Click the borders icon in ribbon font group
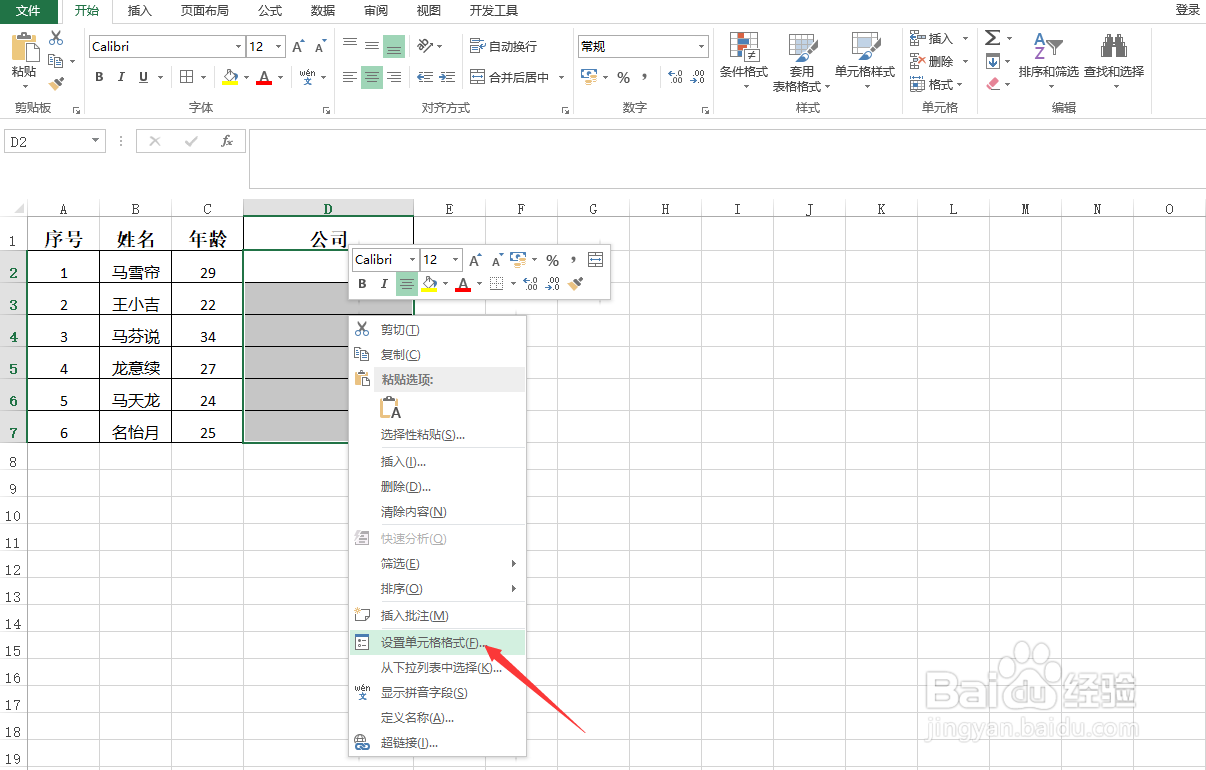This screenshot has height=770, width=1206. click(187, 77)
